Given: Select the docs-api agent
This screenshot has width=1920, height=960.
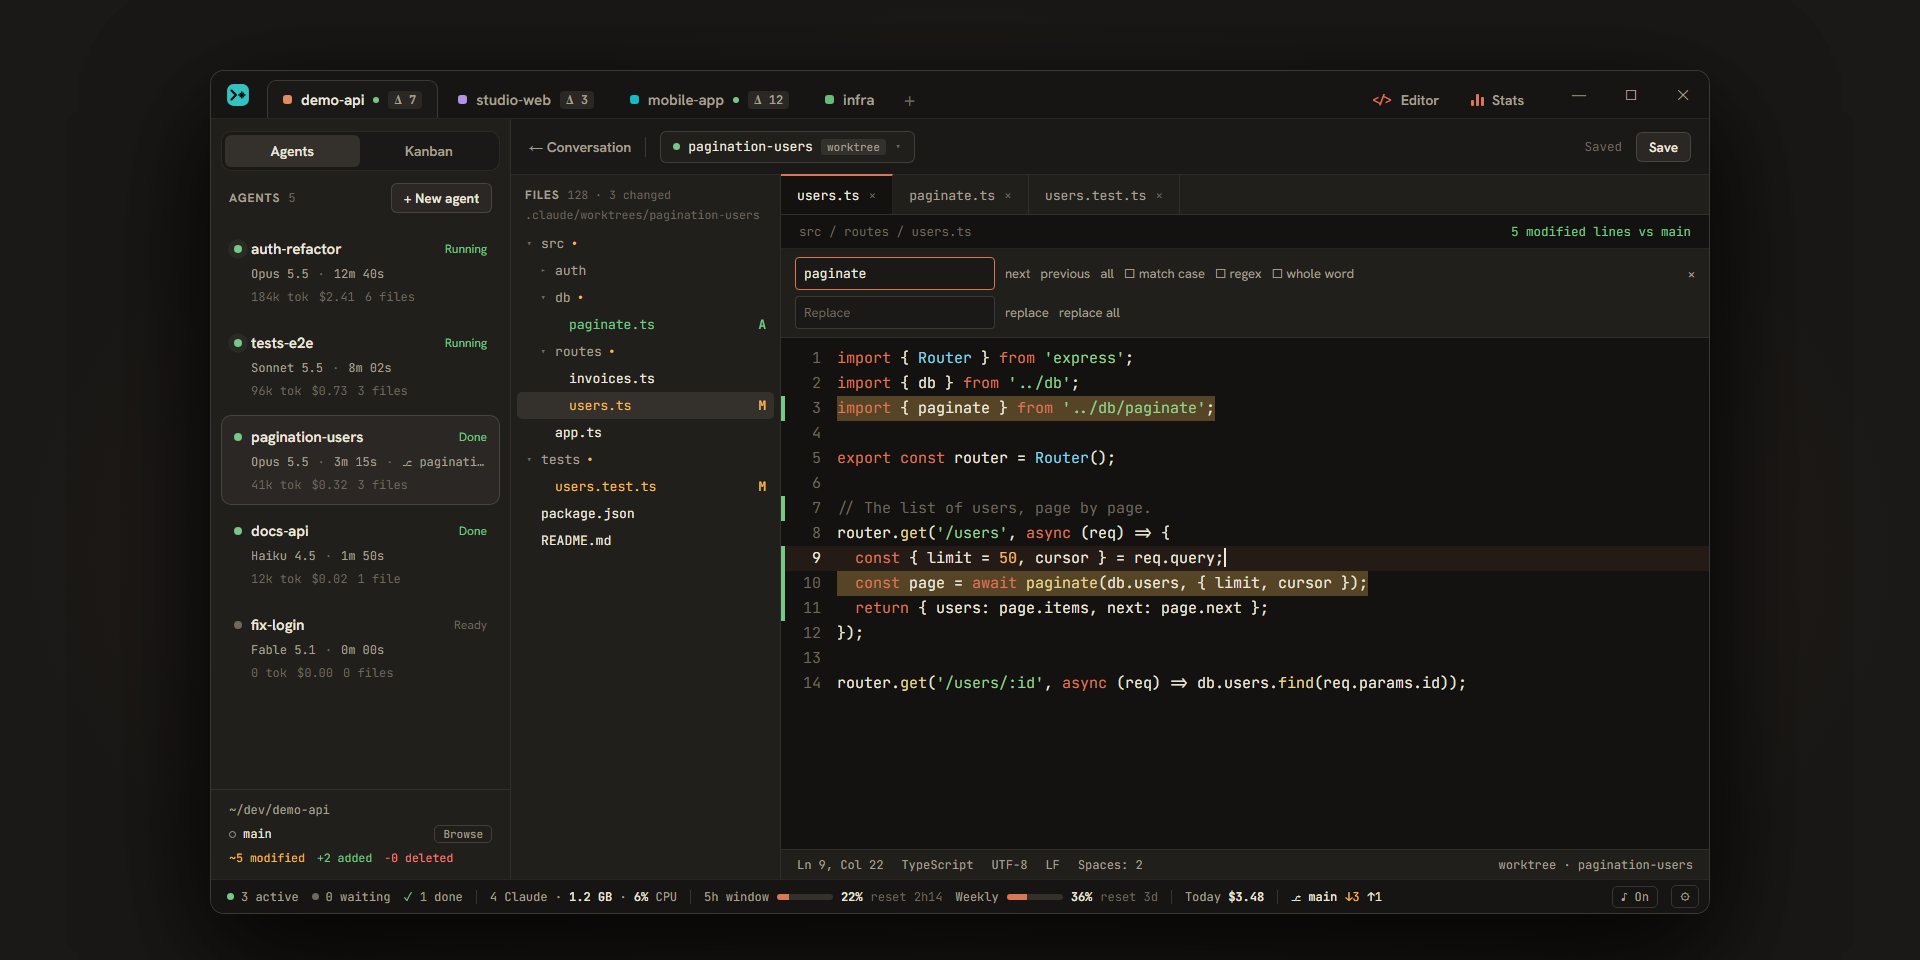Looking at the screenshot, I should 360,554.
